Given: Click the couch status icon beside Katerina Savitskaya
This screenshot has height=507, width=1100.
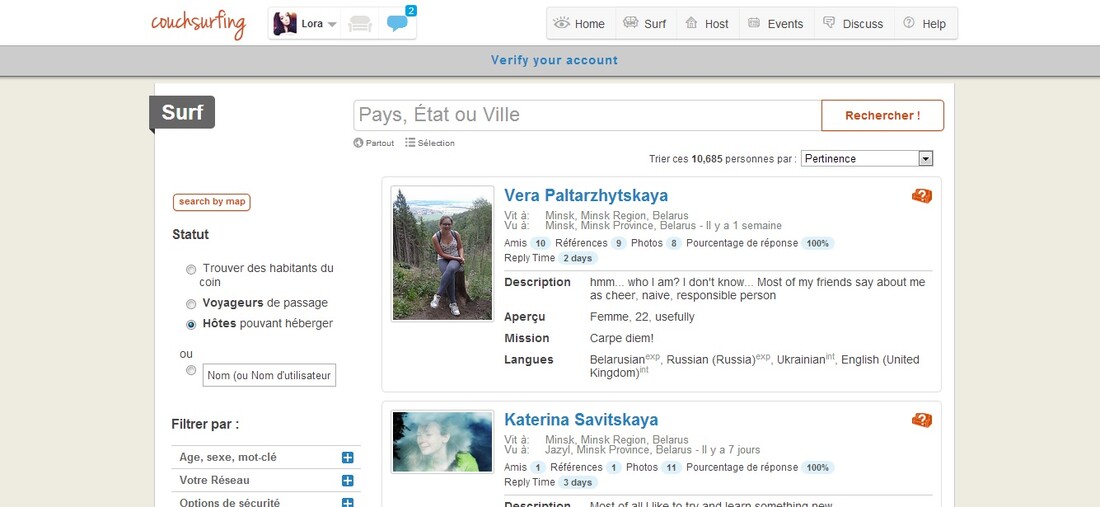Looking at the screenshot, I should (921, 420).
